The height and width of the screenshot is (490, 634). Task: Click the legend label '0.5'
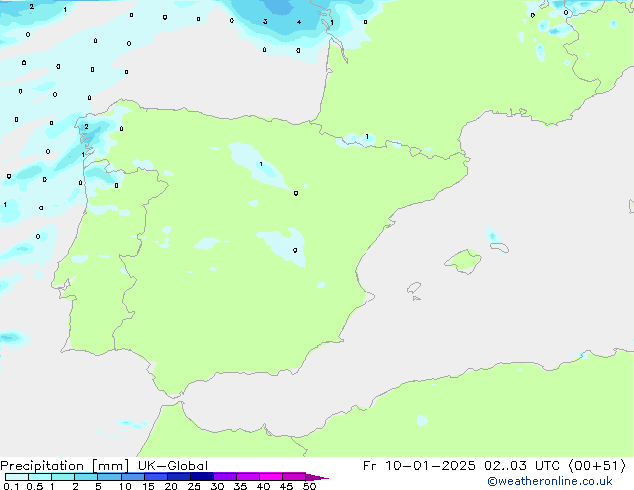coord(35,486)
